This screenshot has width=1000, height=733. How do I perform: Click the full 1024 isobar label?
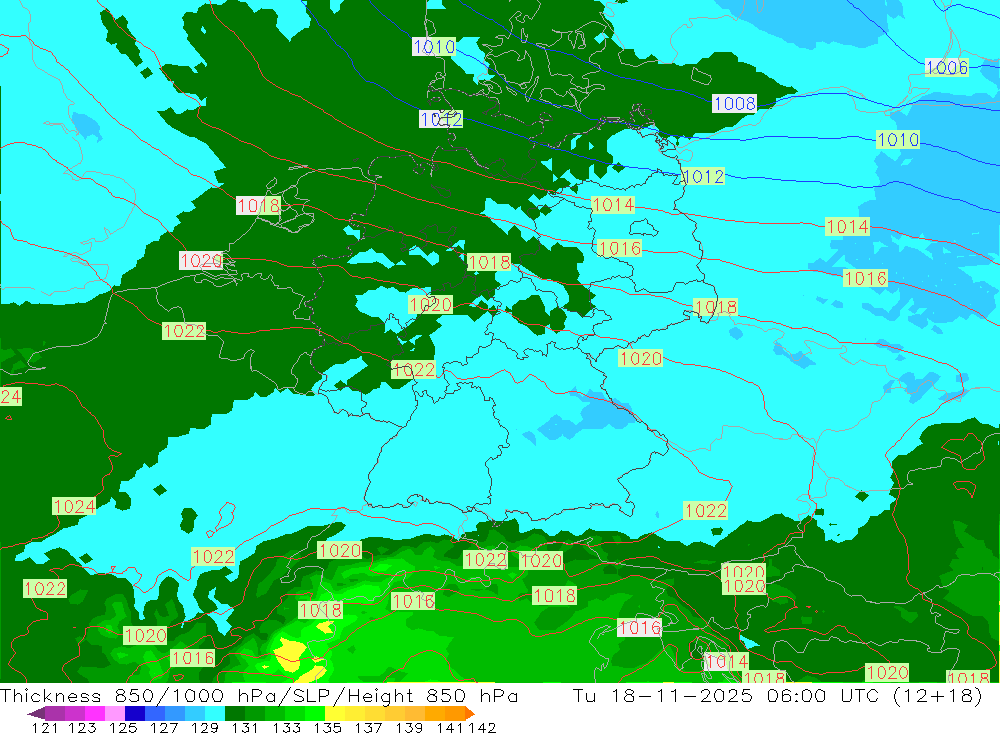click(x=74, y=507)
